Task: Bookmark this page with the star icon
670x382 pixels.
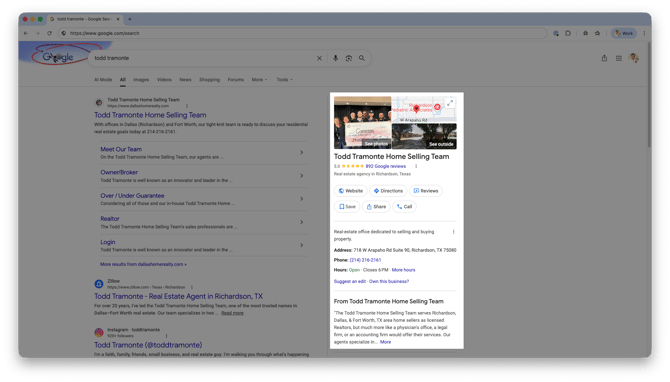Action: pos(597,33)
